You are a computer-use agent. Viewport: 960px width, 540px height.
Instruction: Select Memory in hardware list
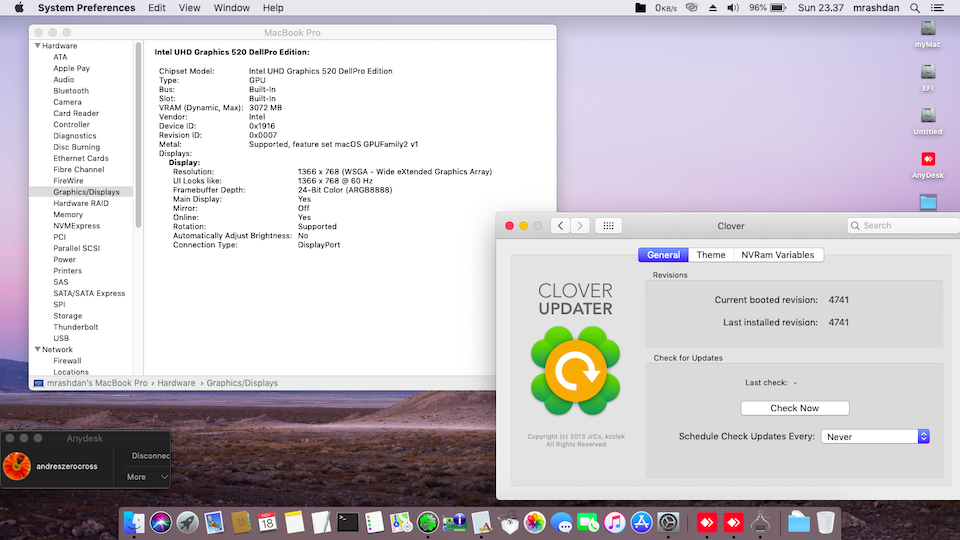68,214
